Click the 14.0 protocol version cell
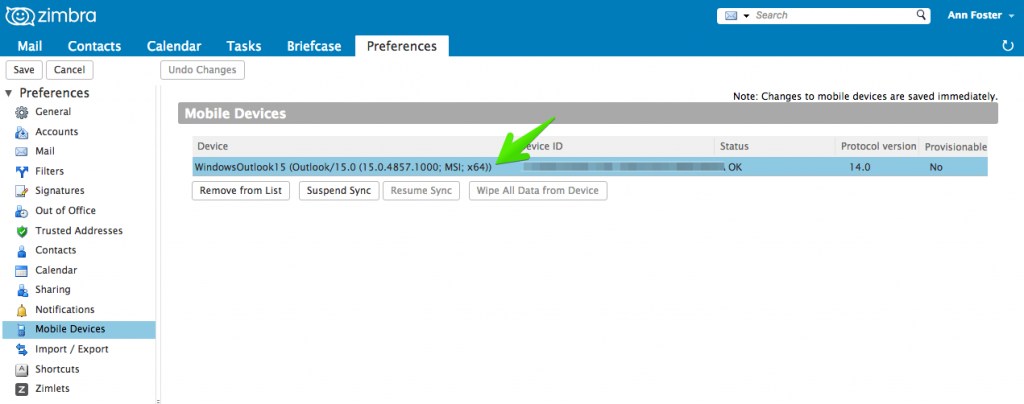 pos(859,167)
